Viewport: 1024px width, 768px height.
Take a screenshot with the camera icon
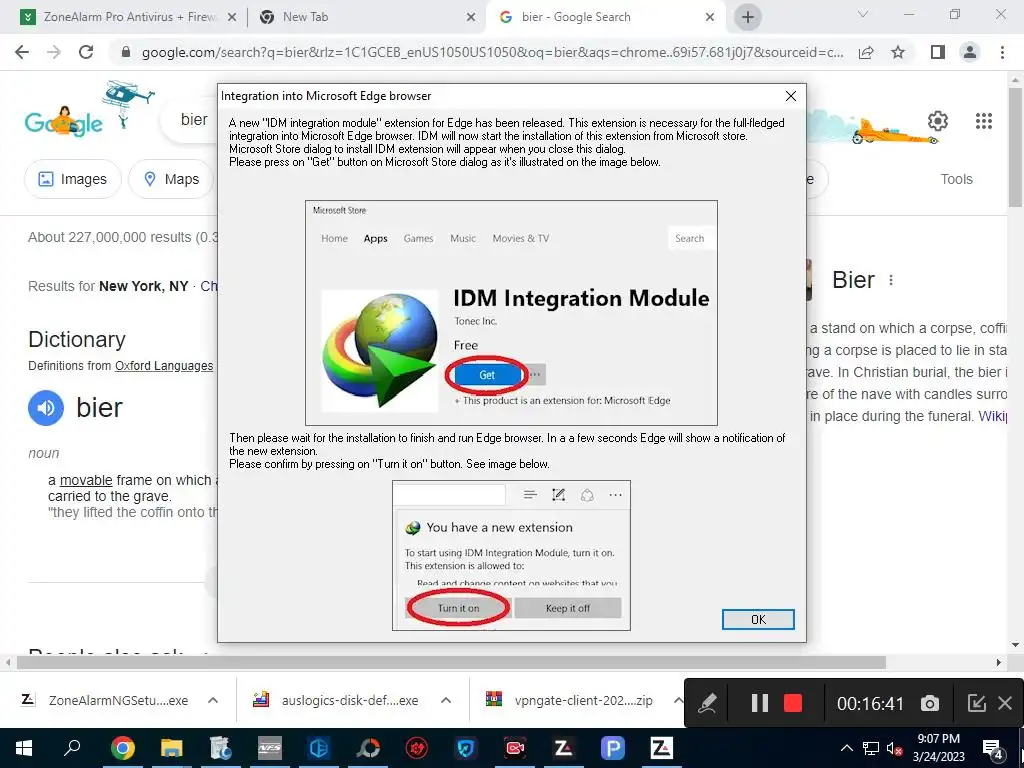929,703
